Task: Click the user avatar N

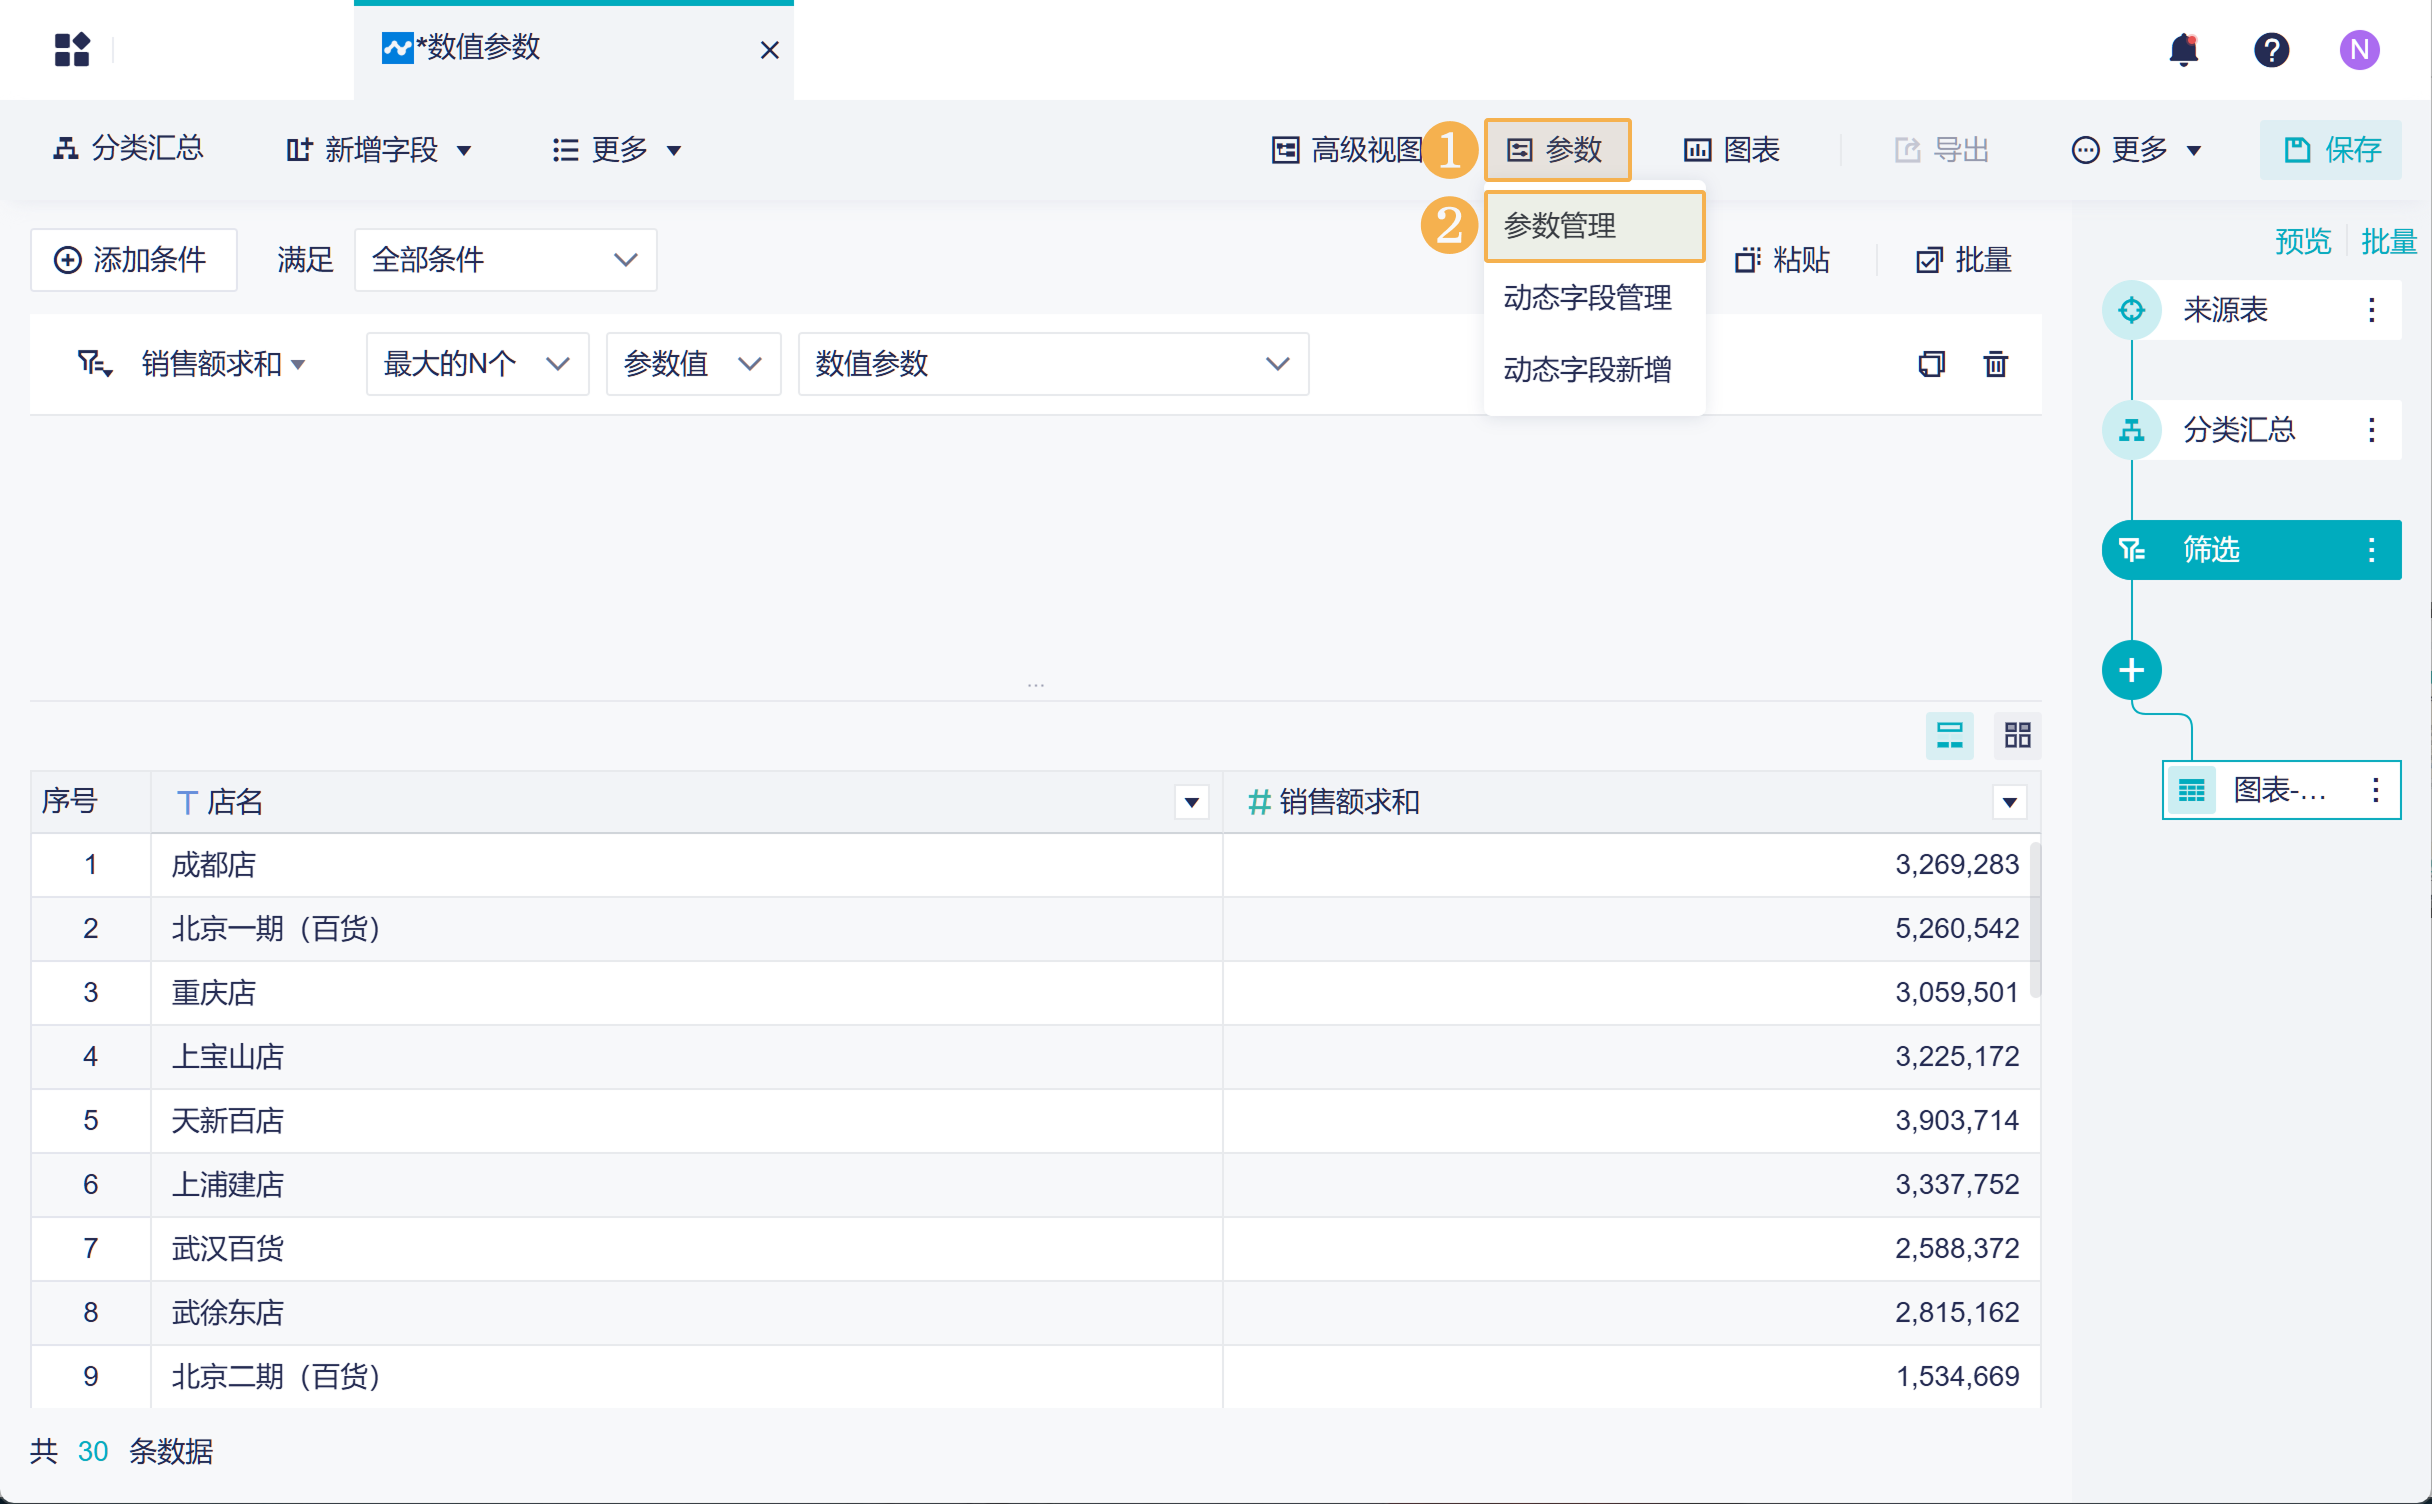Action: pos(2359,50)
